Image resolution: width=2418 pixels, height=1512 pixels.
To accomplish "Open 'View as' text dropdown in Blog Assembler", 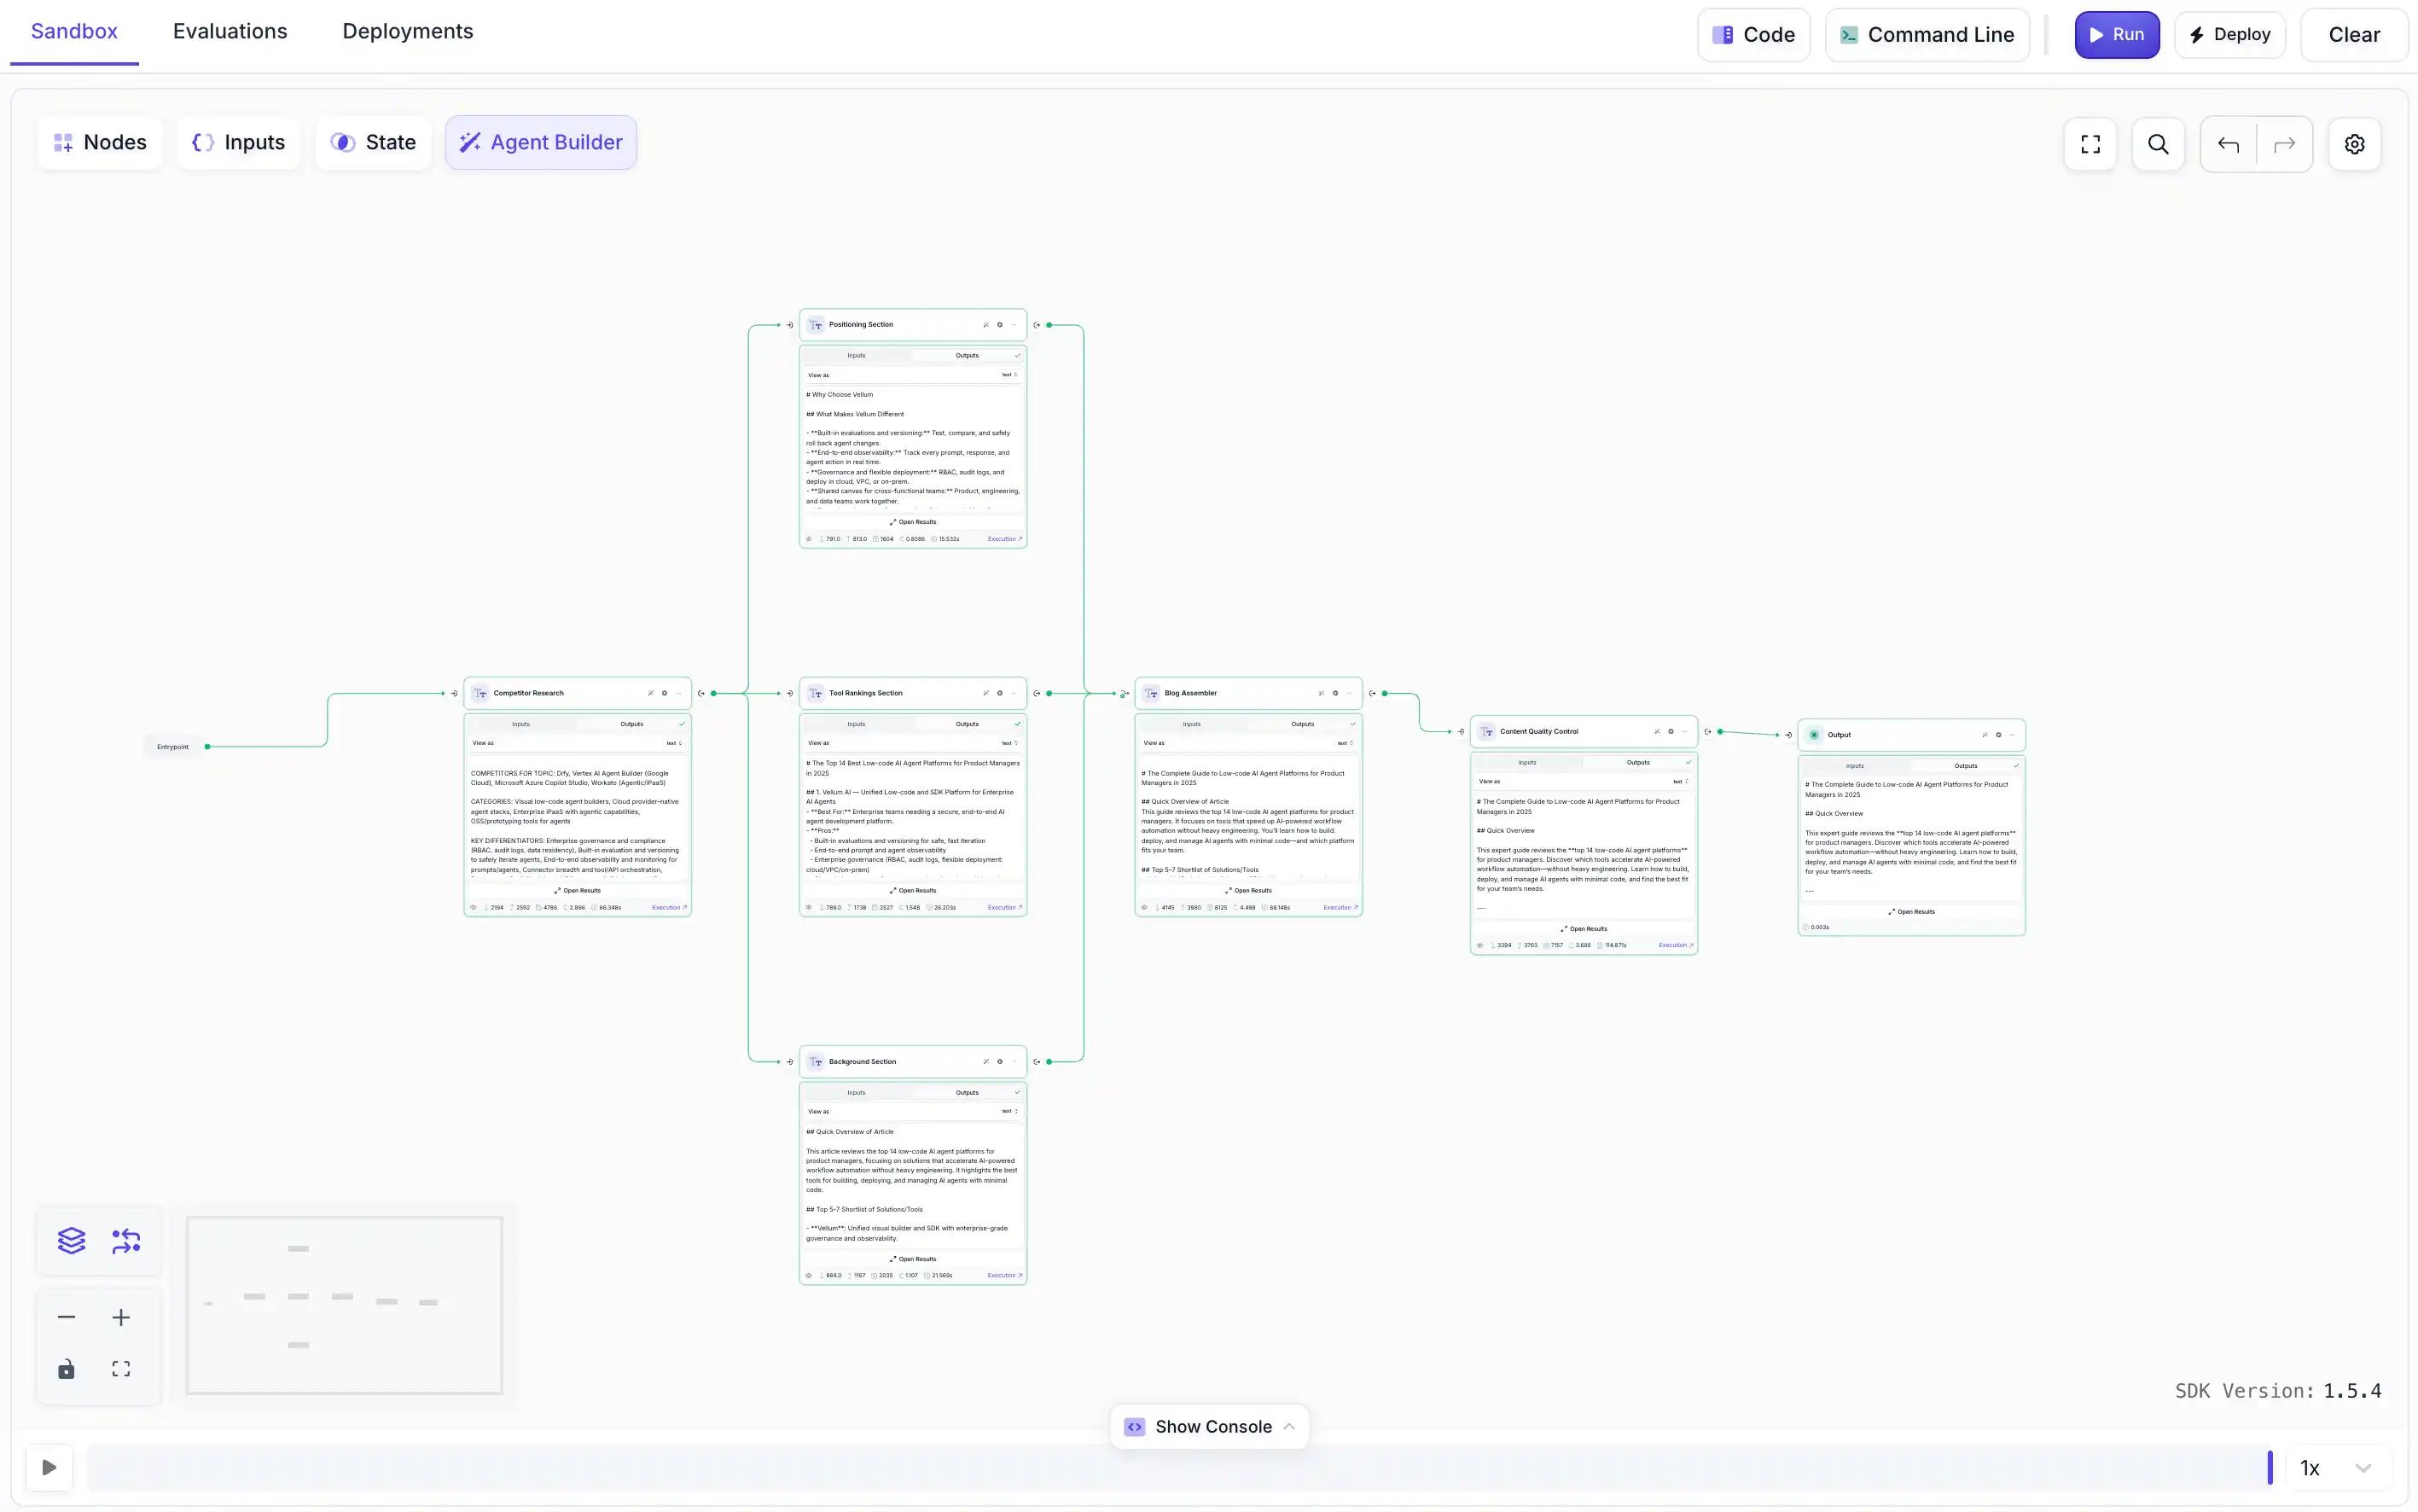I will [x=1345, y=743].
